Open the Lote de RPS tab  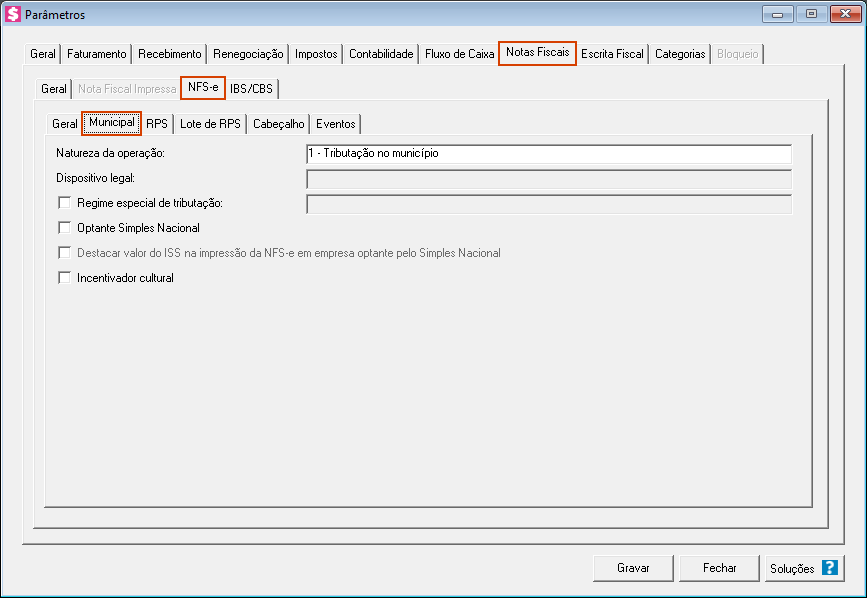[x=210, y=124]
